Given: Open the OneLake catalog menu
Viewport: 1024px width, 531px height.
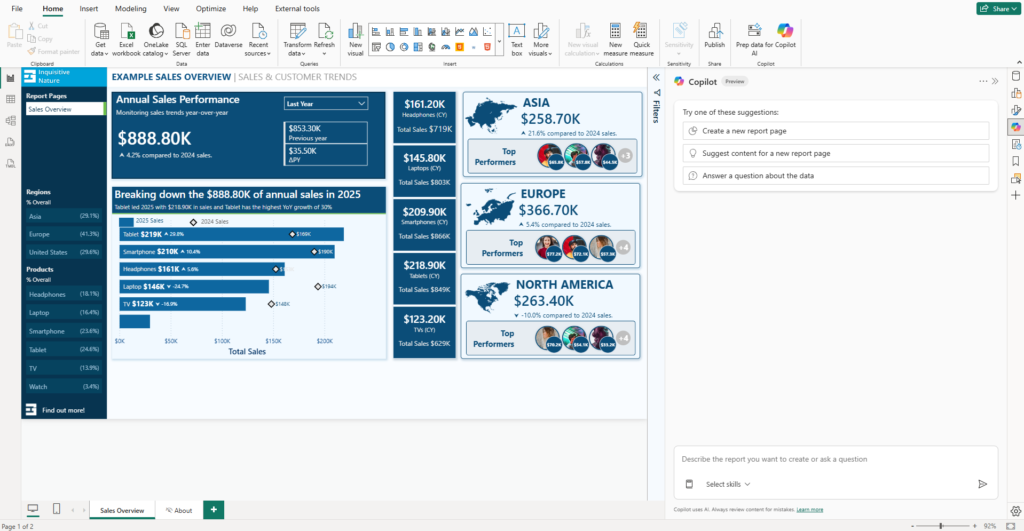Looking at the screenshot, I should (155, 39).
